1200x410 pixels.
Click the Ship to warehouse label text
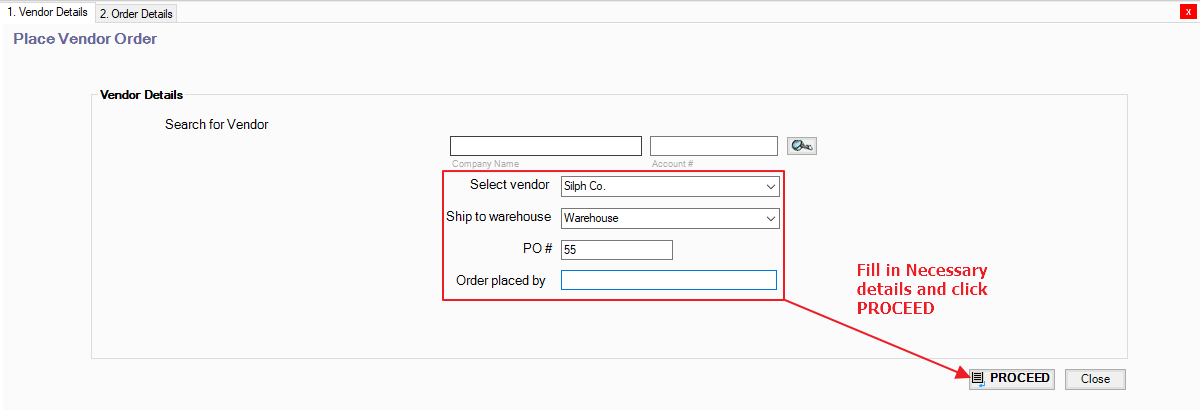498,217
